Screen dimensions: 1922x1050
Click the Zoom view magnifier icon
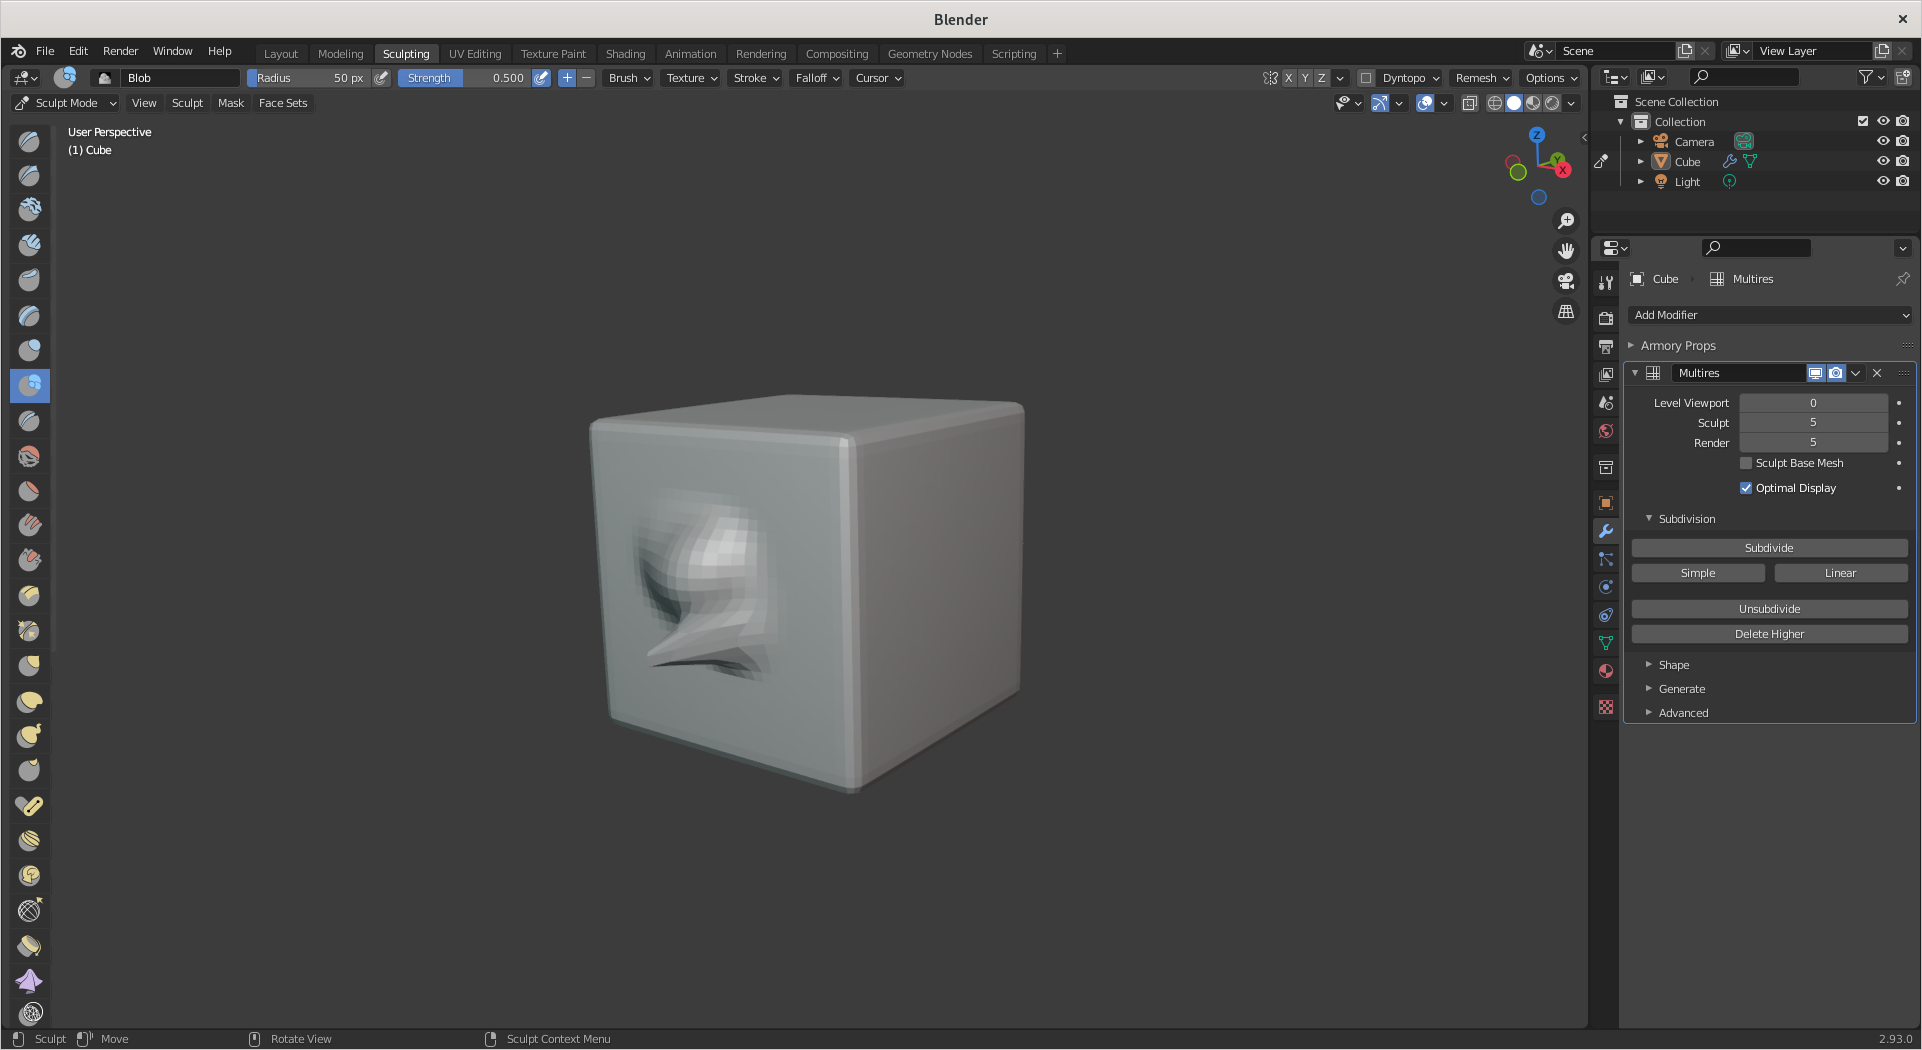(1566, 221)
